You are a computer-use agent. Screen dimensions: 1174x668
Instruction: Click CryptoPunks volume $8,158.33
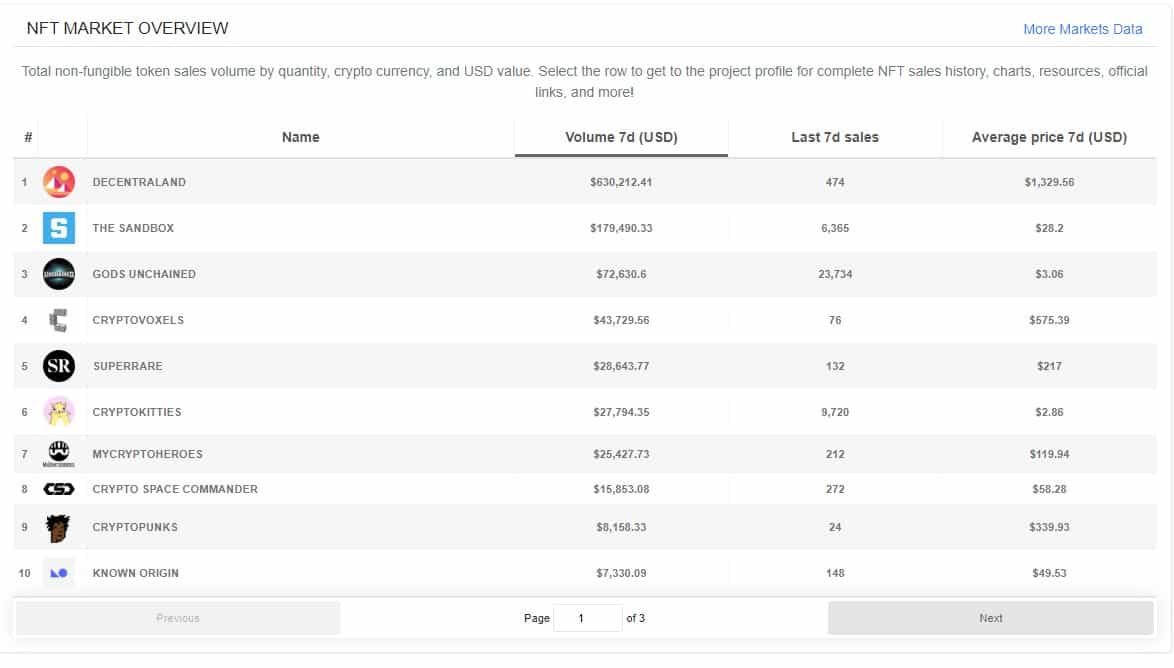click(621, 527)
